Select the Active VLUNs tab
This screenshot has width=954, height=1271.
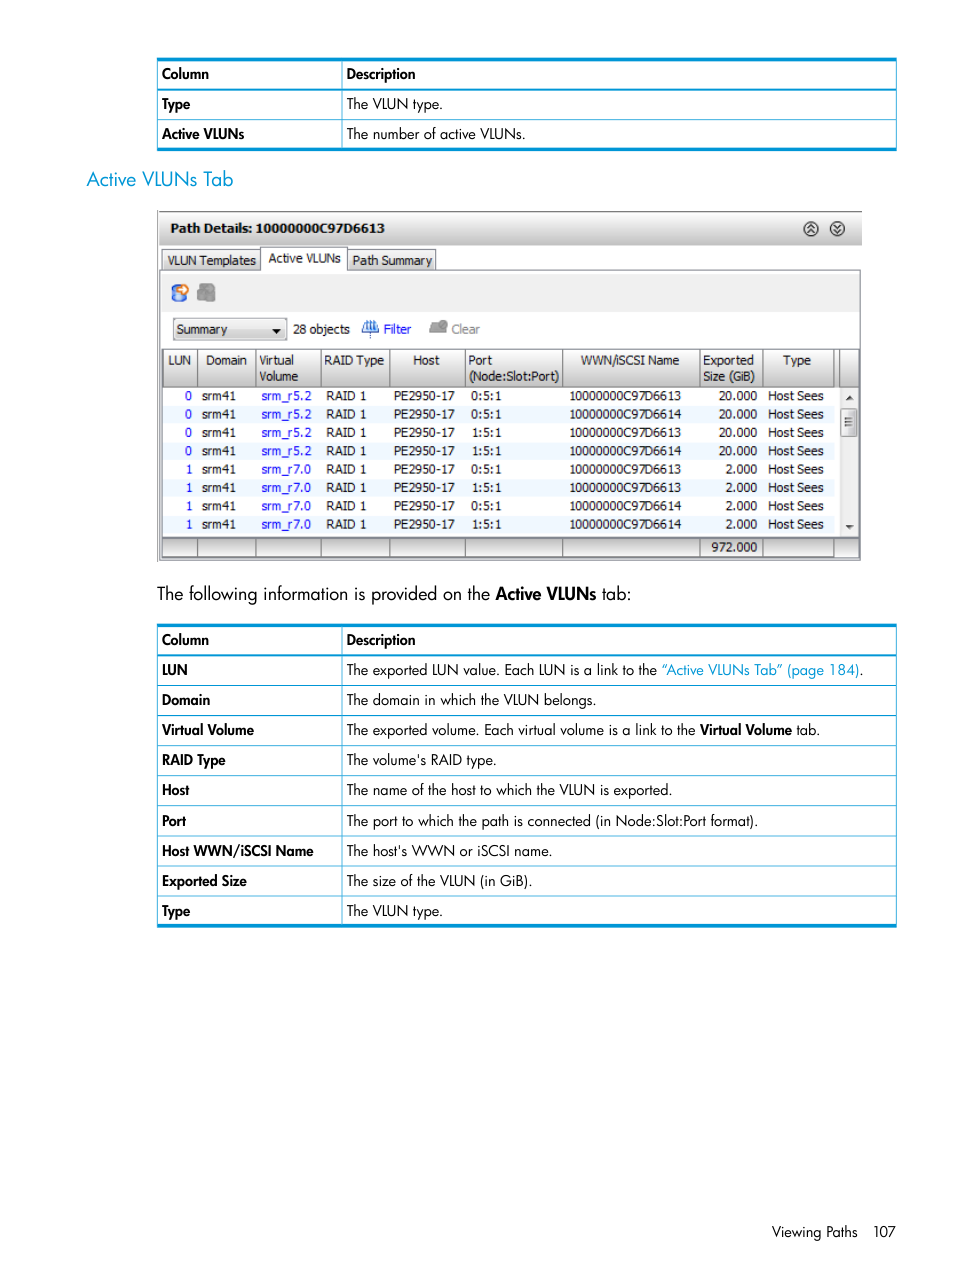(304, 258)
